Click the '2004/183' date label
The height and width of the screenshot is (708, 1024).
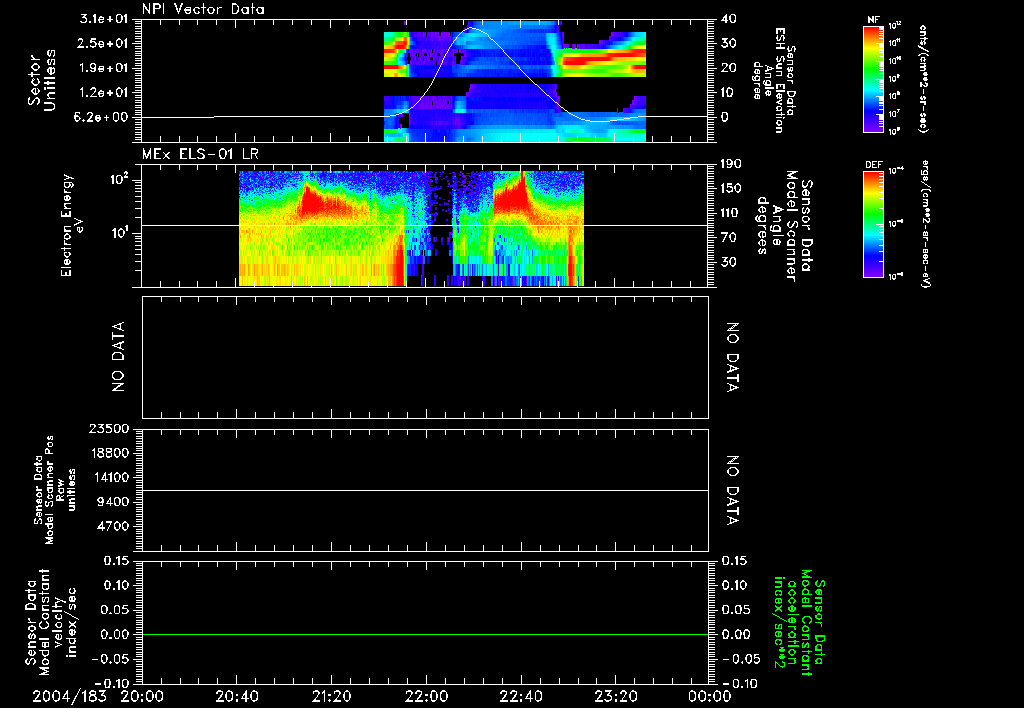pyautogui.click(x=69, y=696)
